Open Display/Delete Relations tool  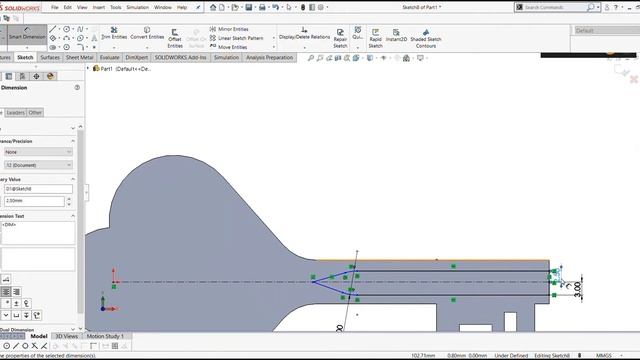pos(304,33)
